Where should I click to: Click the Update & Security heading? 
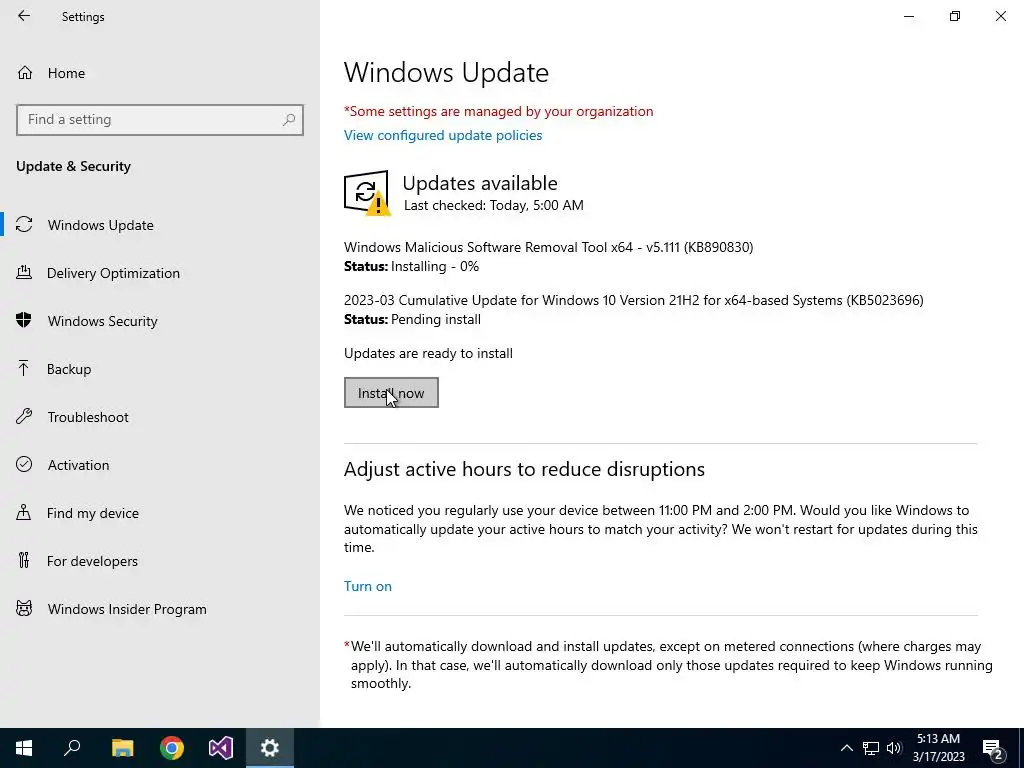(73, 167)
